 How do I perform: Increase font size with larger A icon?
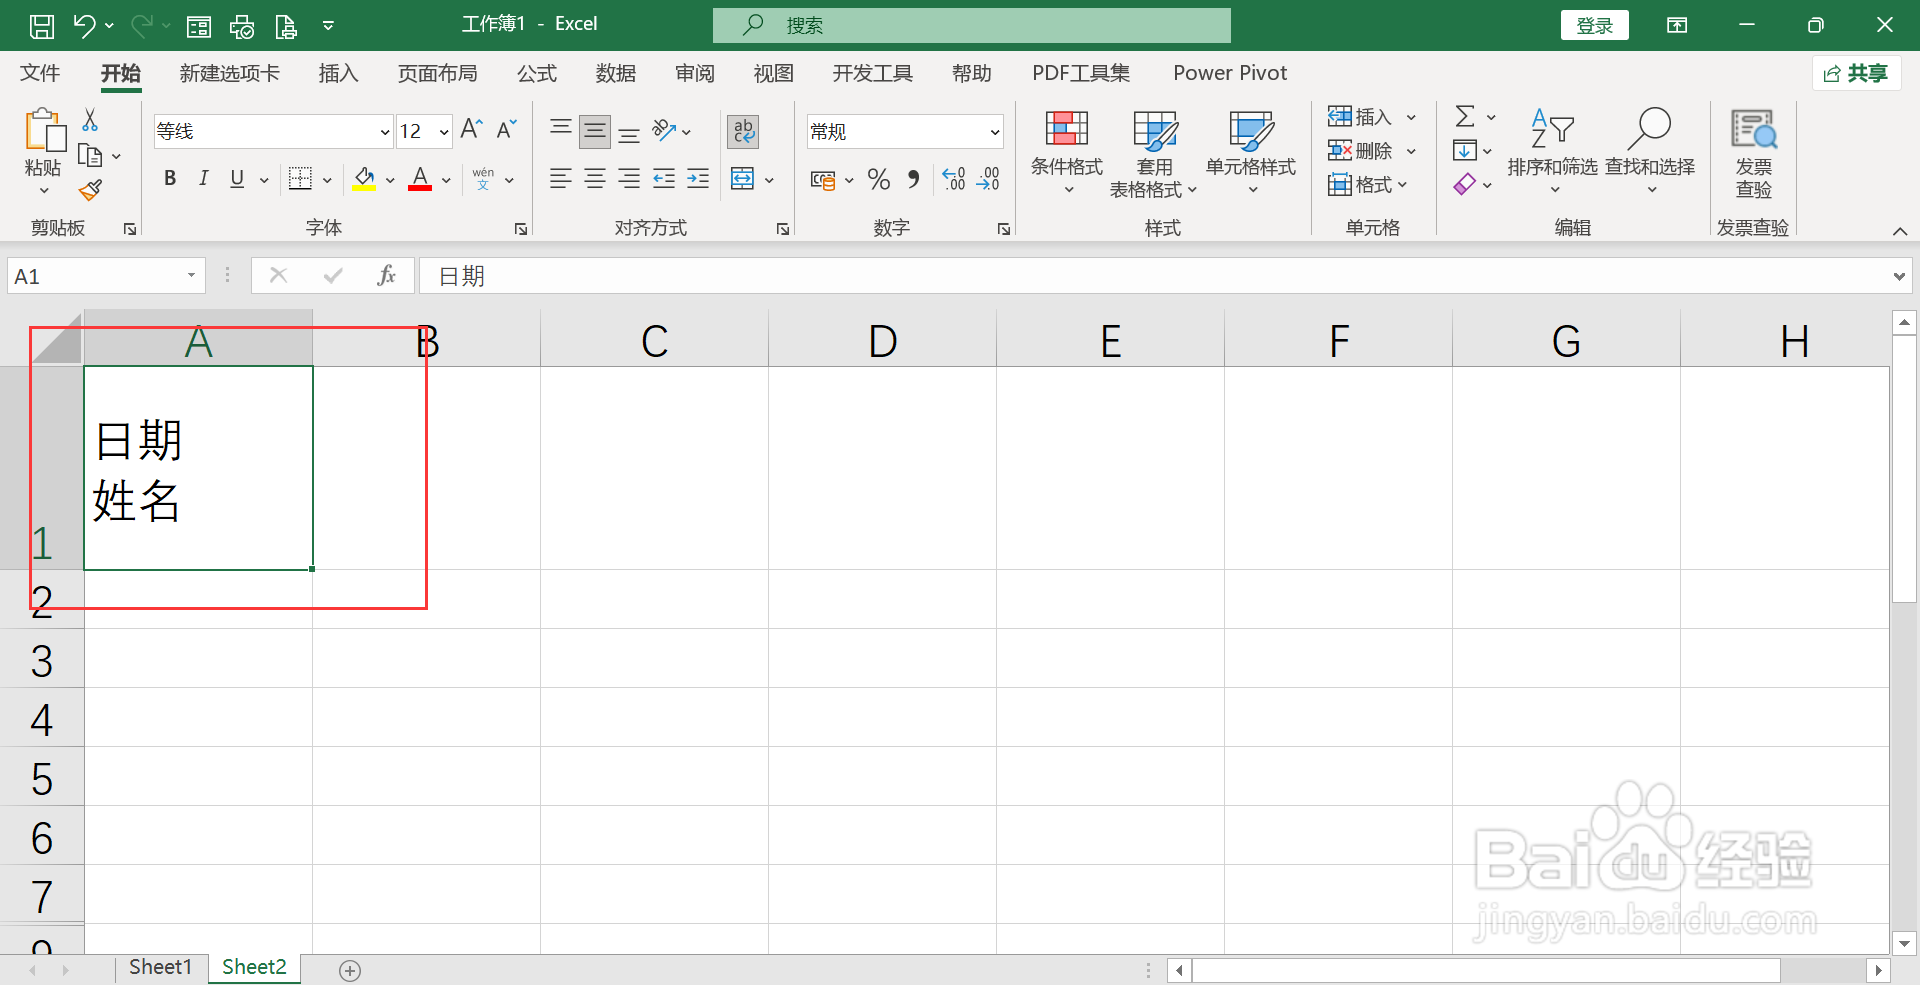(x=471, y=130)
